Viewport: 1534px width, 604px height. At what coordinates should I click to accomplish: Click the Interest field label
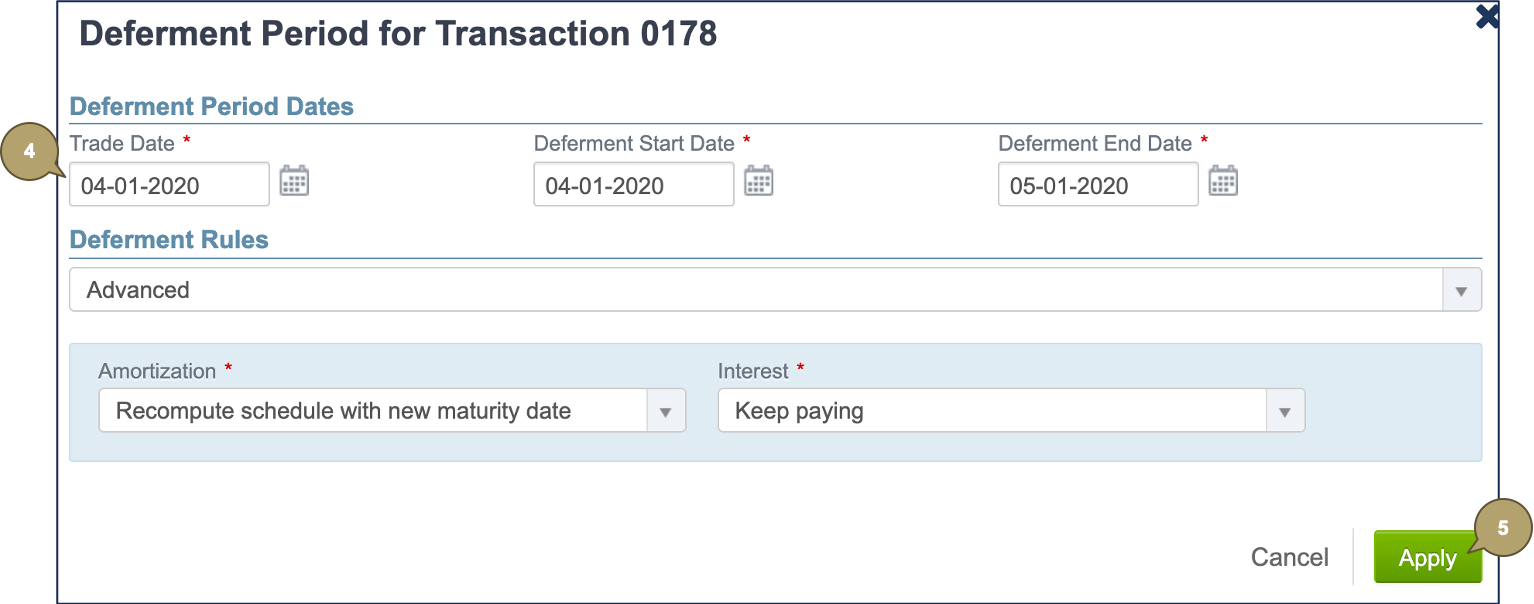(753, 371)
